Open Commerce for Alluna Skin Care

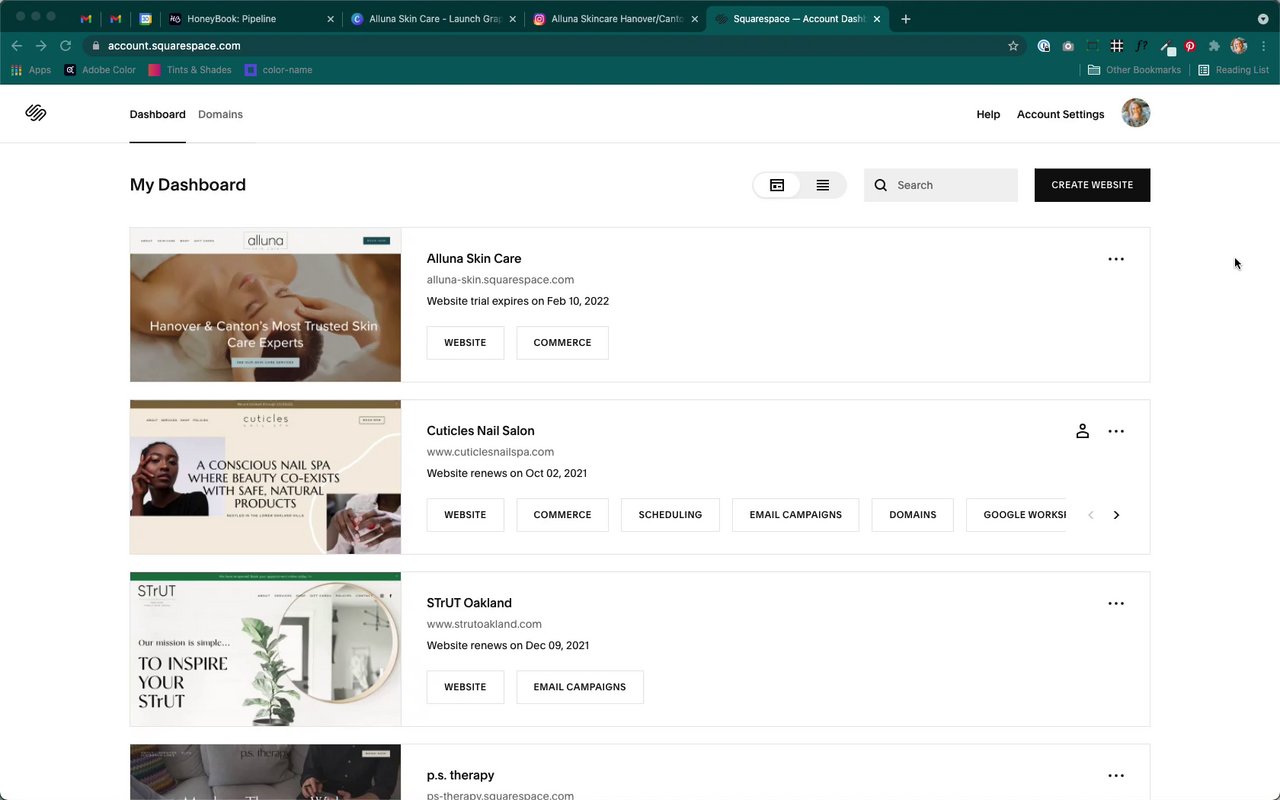[x=562, y=342]
